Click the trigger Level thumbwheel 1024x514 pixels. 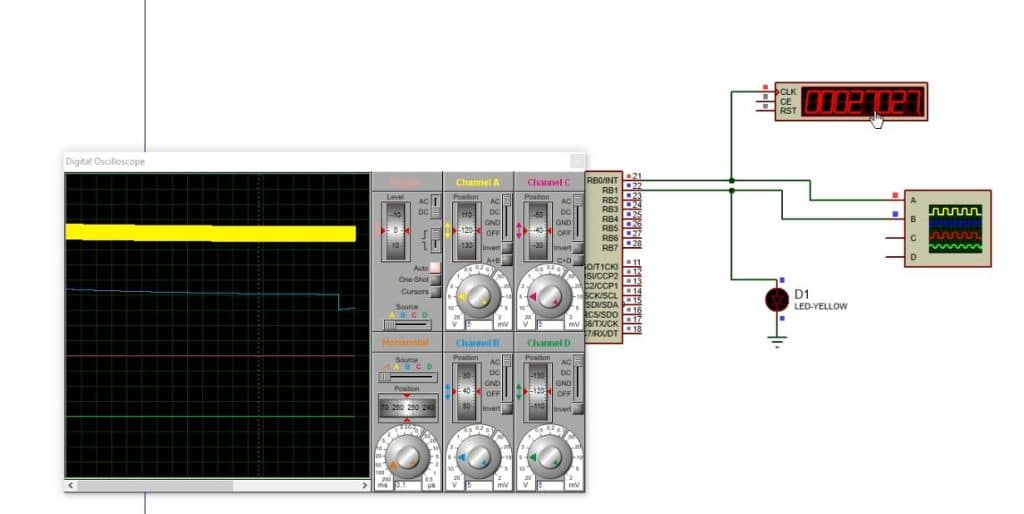point(395,231)
